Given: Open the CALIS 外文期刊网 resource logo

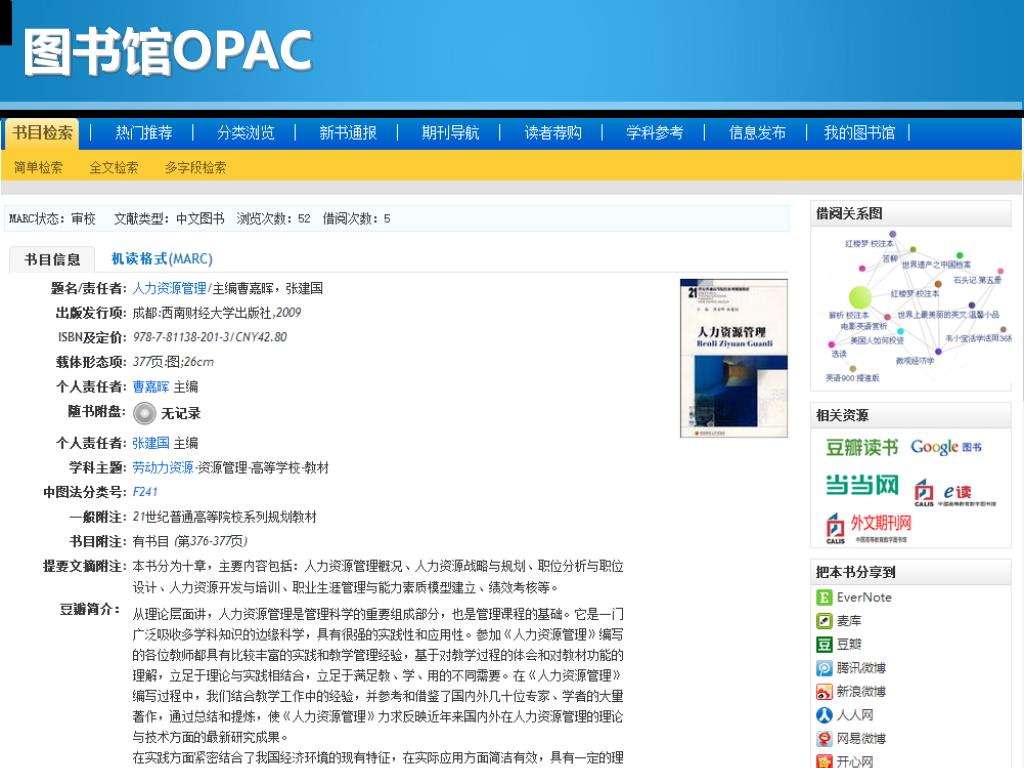Looking at the screenshot, I should point(869,528).
